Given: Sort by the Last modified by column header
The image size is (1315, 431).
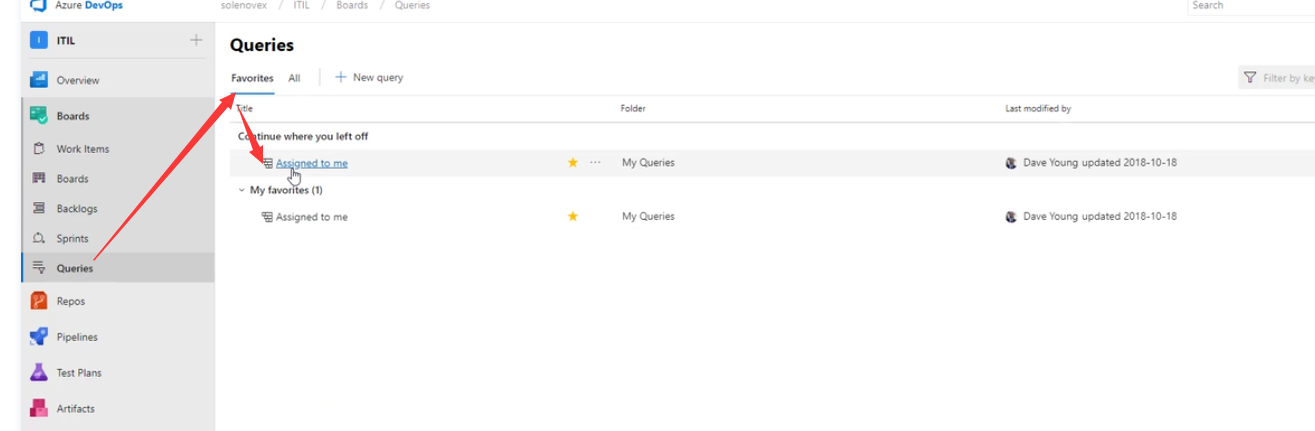Looking at the screenshot, I should (x=1038, y=108).
